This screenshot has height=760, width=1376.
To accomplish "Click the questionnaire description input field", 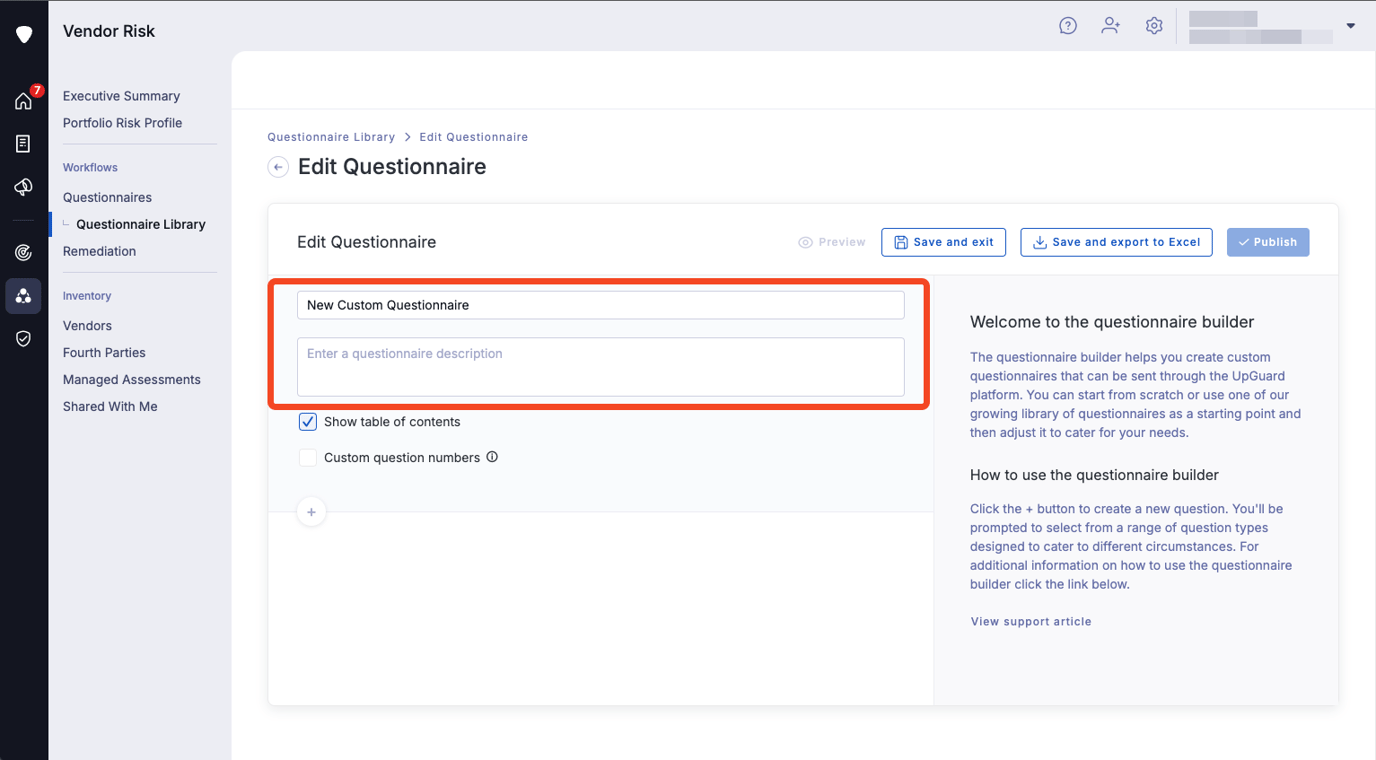I will (x=600, y=367).
